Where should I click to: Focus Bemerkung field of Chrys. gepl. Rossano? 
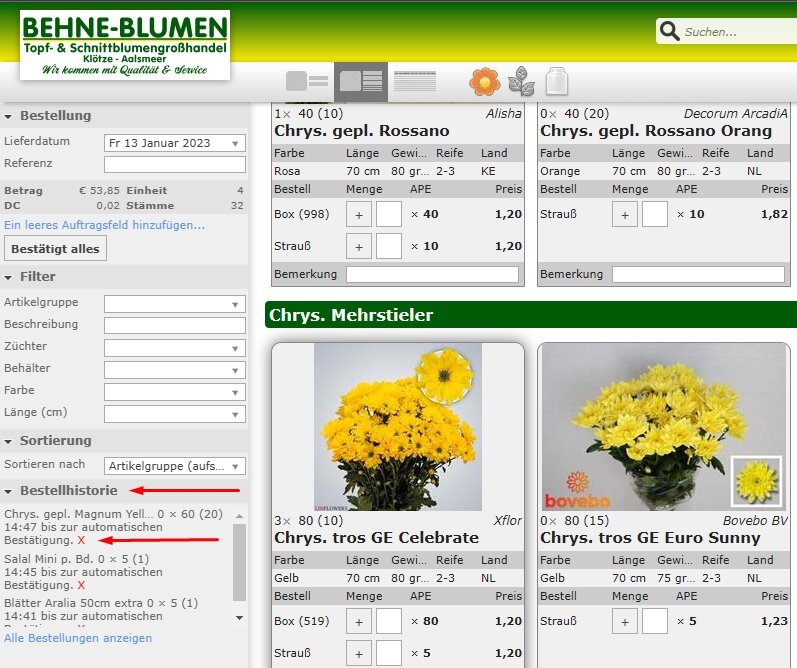click(x=432, y=274)
